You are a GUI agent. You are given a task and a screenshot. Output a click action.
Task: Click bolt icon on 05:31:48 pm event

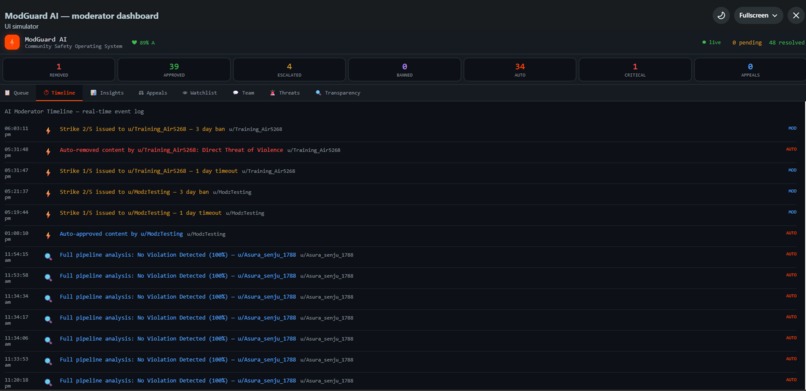(48, 152)
